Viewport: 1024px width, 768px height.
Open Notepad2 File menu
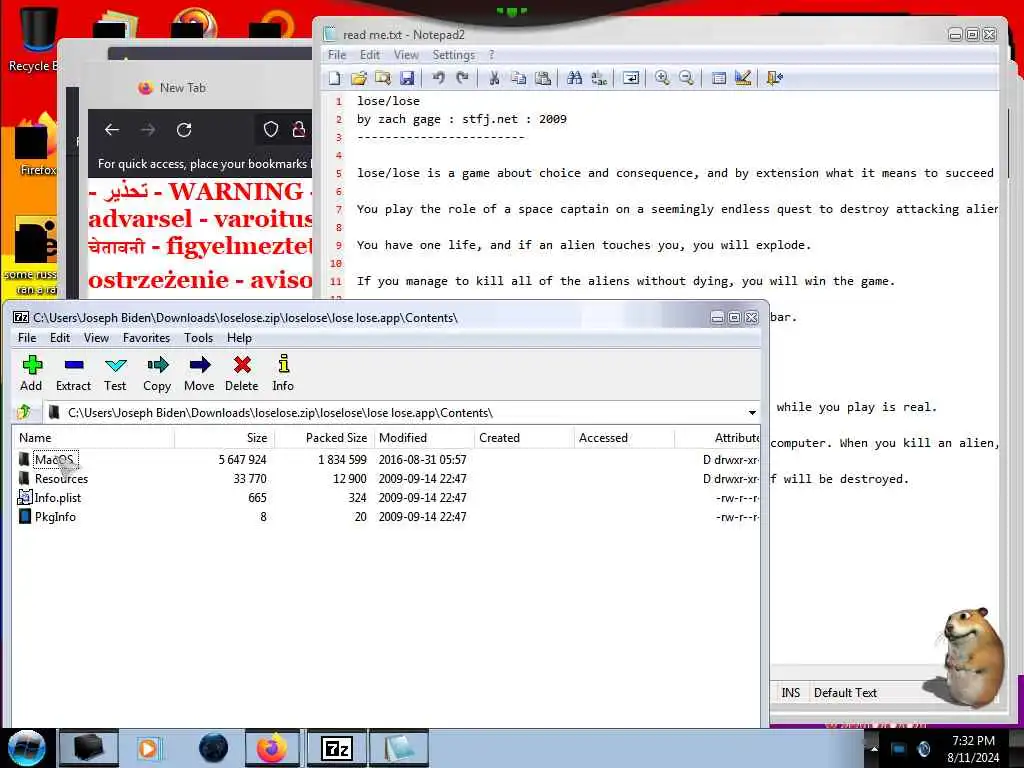[x=337, y=55]
